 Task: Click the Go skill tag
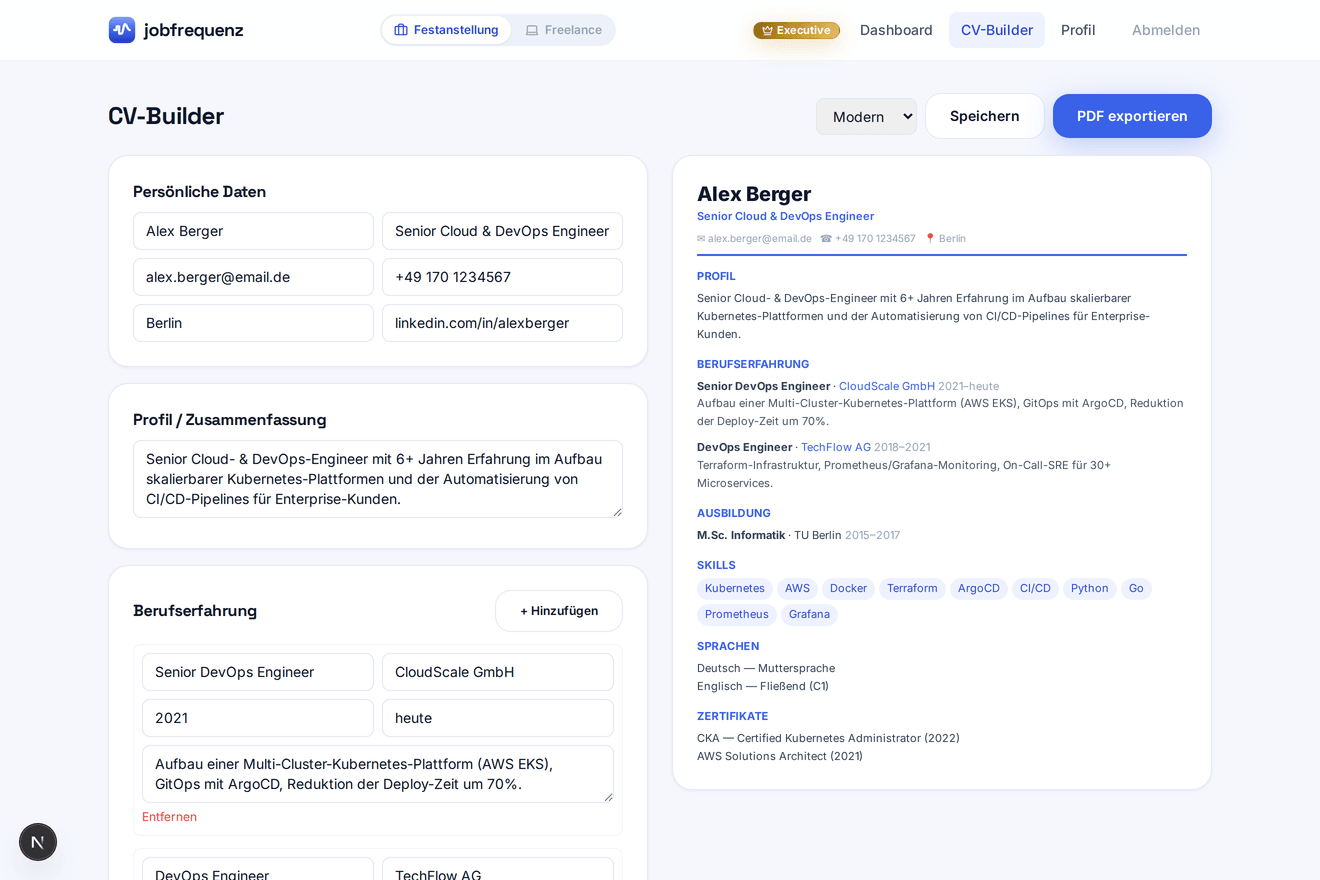1136,589
